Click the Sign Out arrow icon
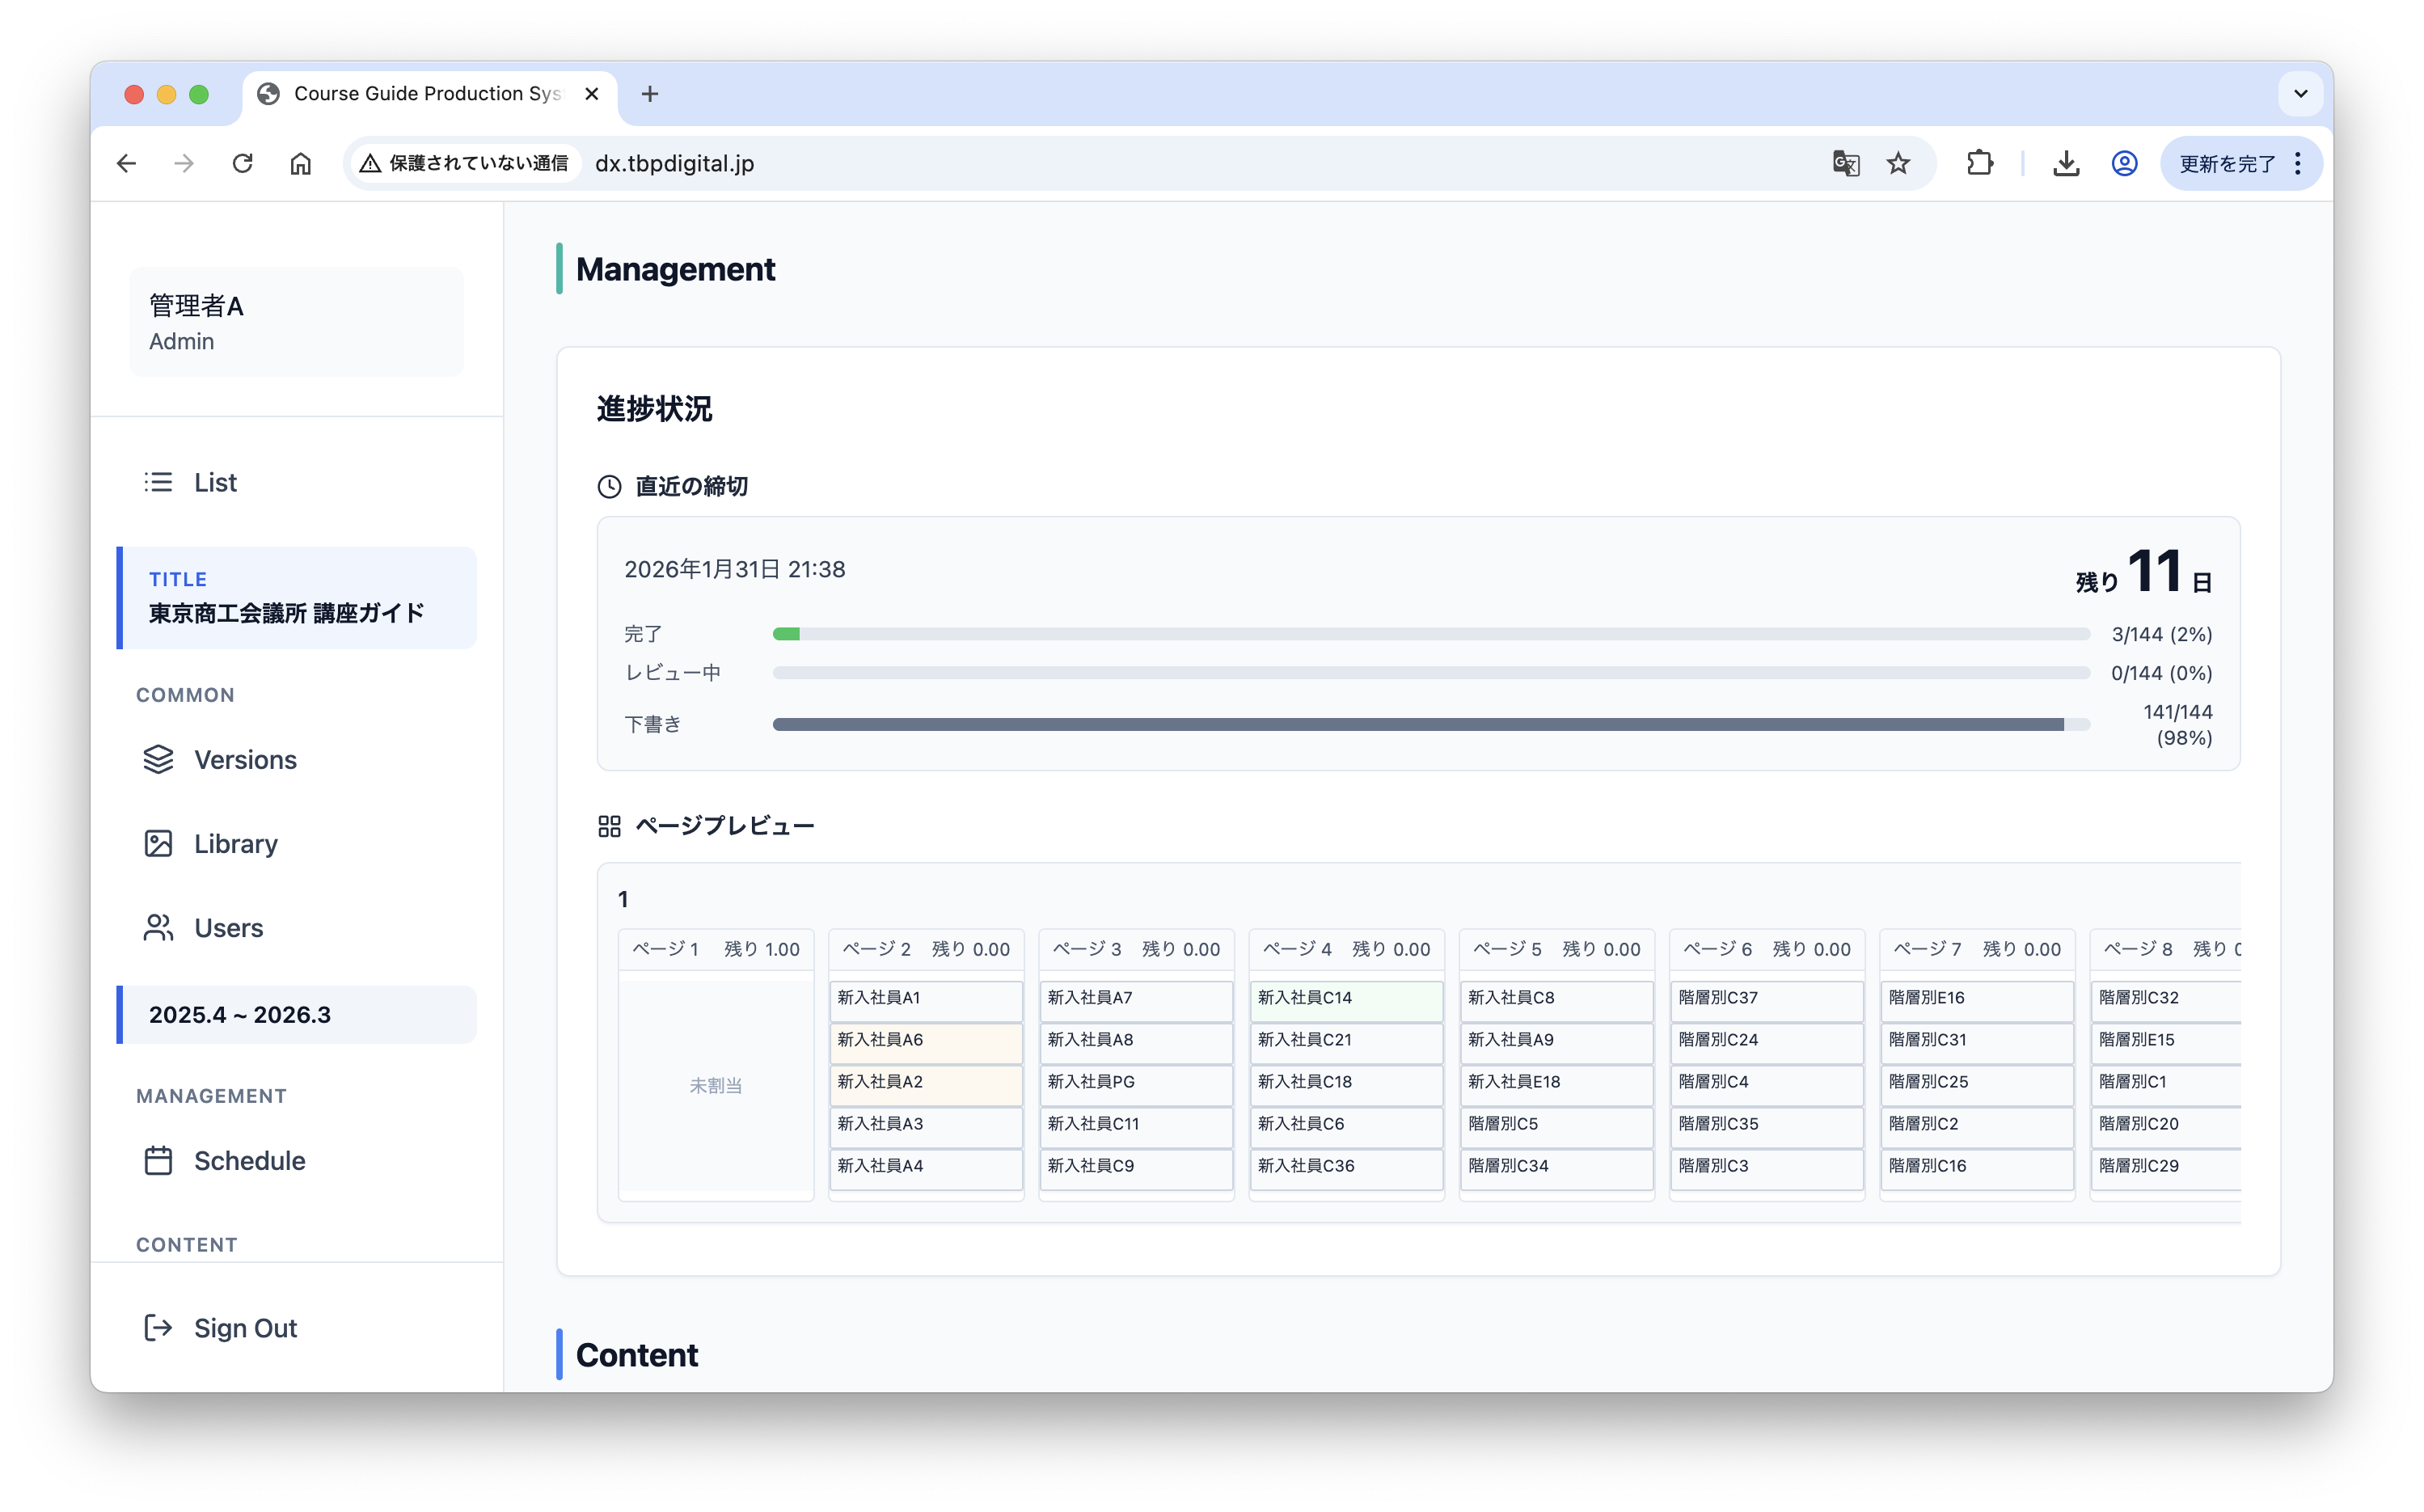Screen dimensions: 2424x1512 (158, 1328)
